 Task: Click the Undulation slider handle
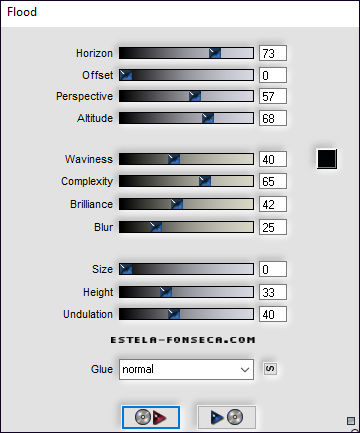pyautogui.click(x=174, y=314)
